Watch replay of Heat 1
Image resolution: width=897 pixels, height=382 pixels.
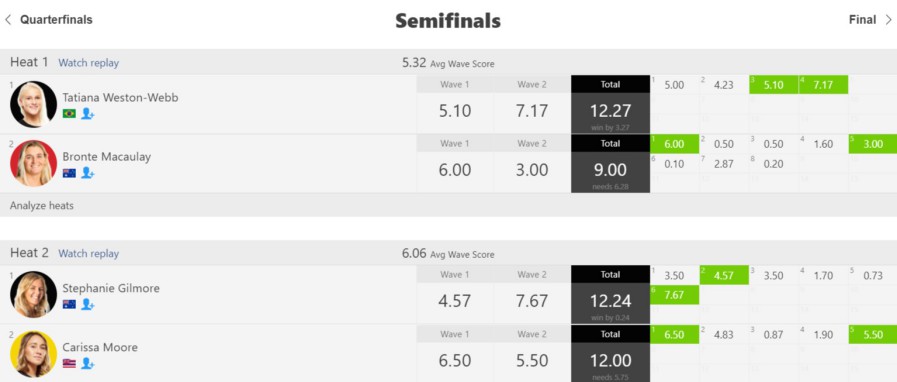(89, 63)
